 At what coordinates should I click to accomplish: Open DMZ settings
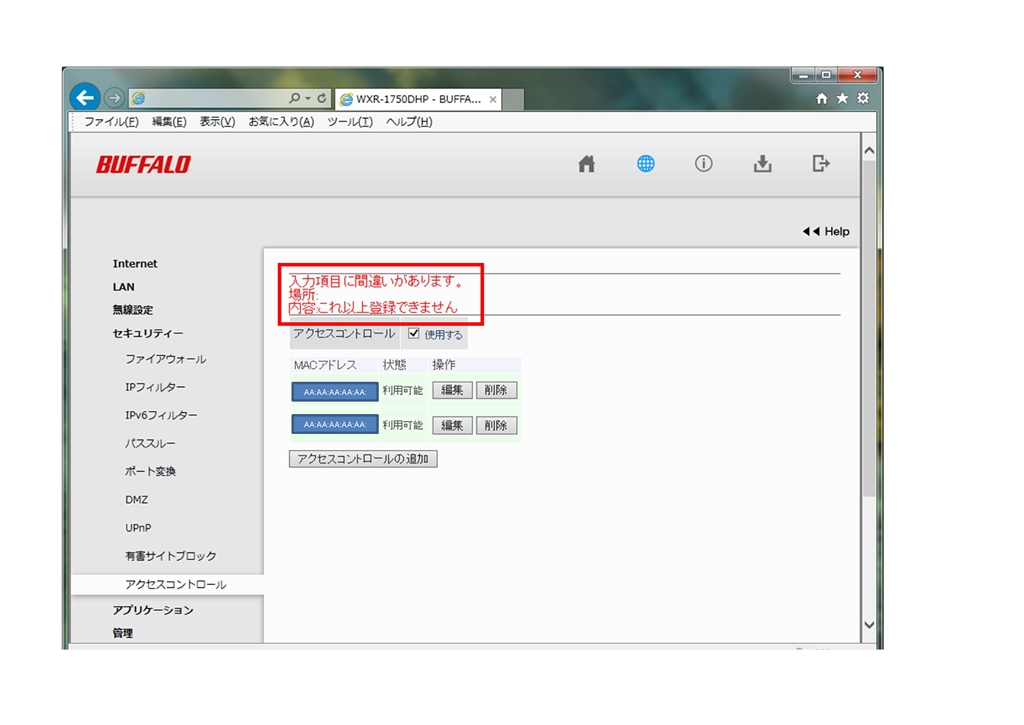click(136, 500)
